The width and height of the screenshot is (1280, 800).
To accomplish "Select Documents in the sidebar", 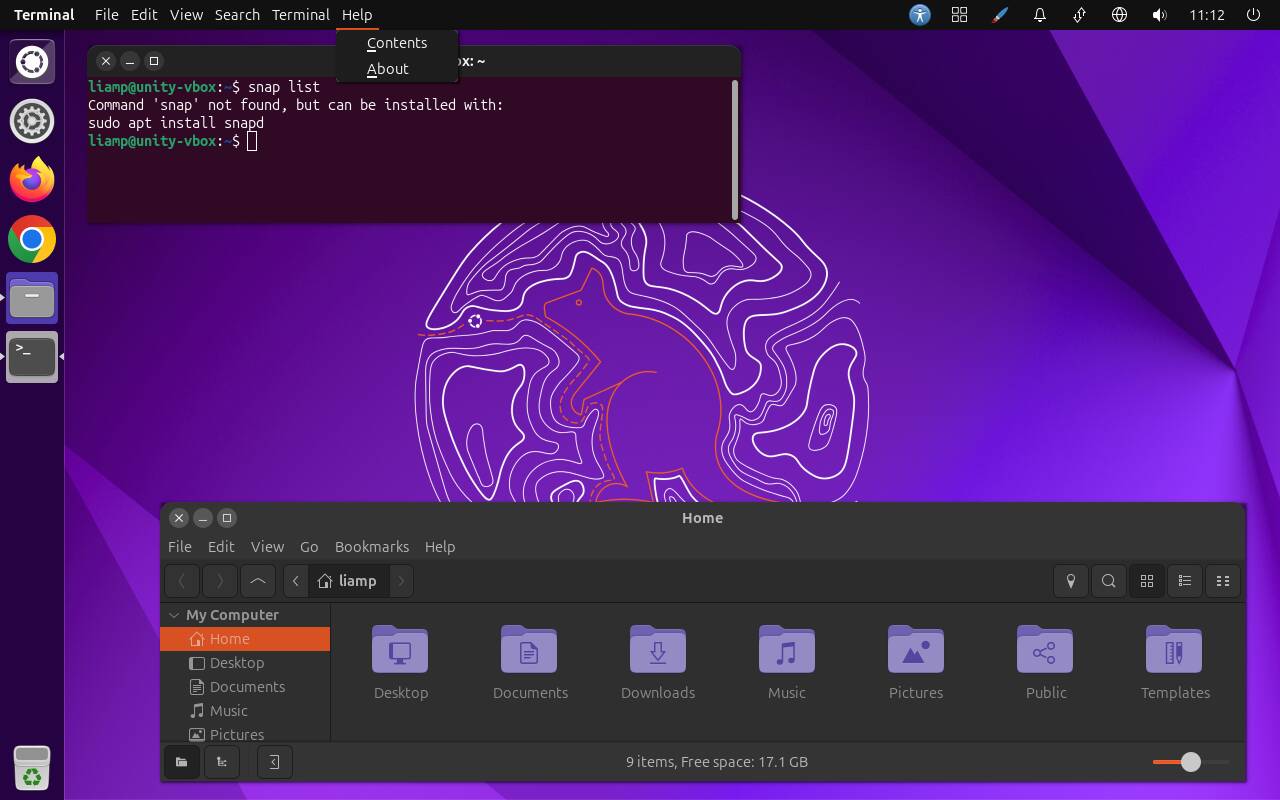I will click(247, 687).
